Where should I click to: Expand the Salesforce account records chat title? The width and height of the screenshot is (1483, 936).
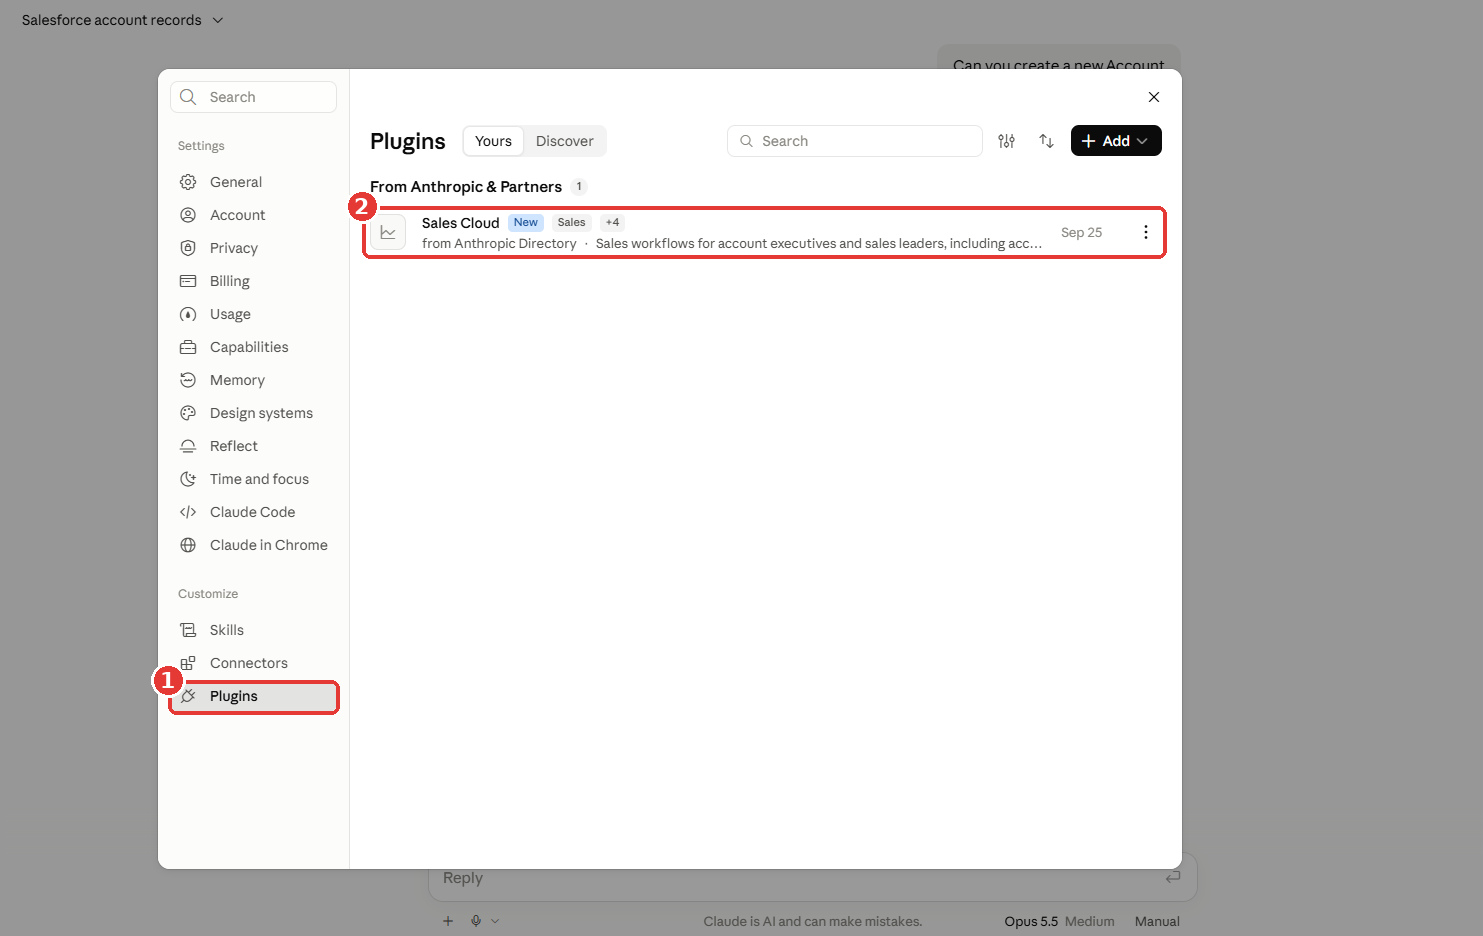pyautogui.click(x=122, y=20)
